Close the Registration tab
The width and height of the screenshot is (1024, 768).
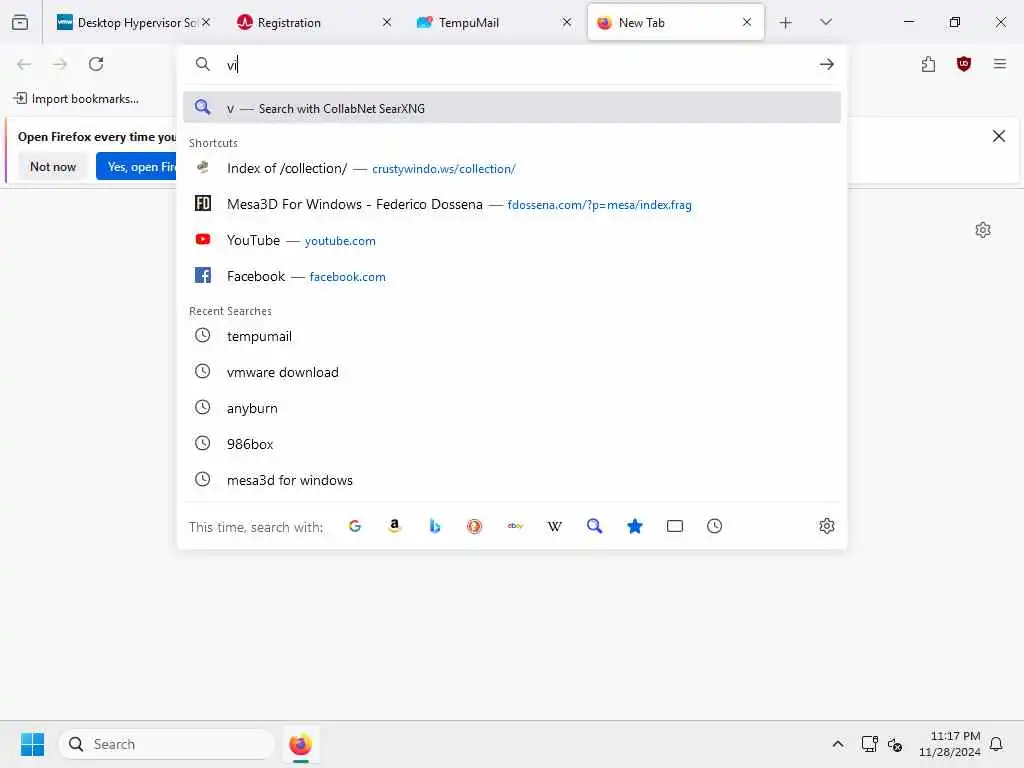(x=387, y=22)
